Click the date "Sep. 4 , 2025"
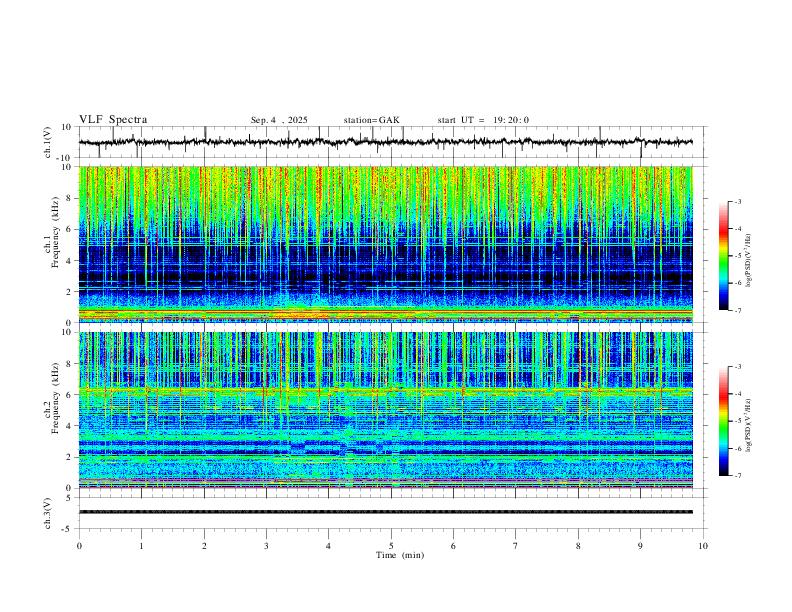Screen dimensions: 792x612 pyautogui.click(x=279, y=120)
